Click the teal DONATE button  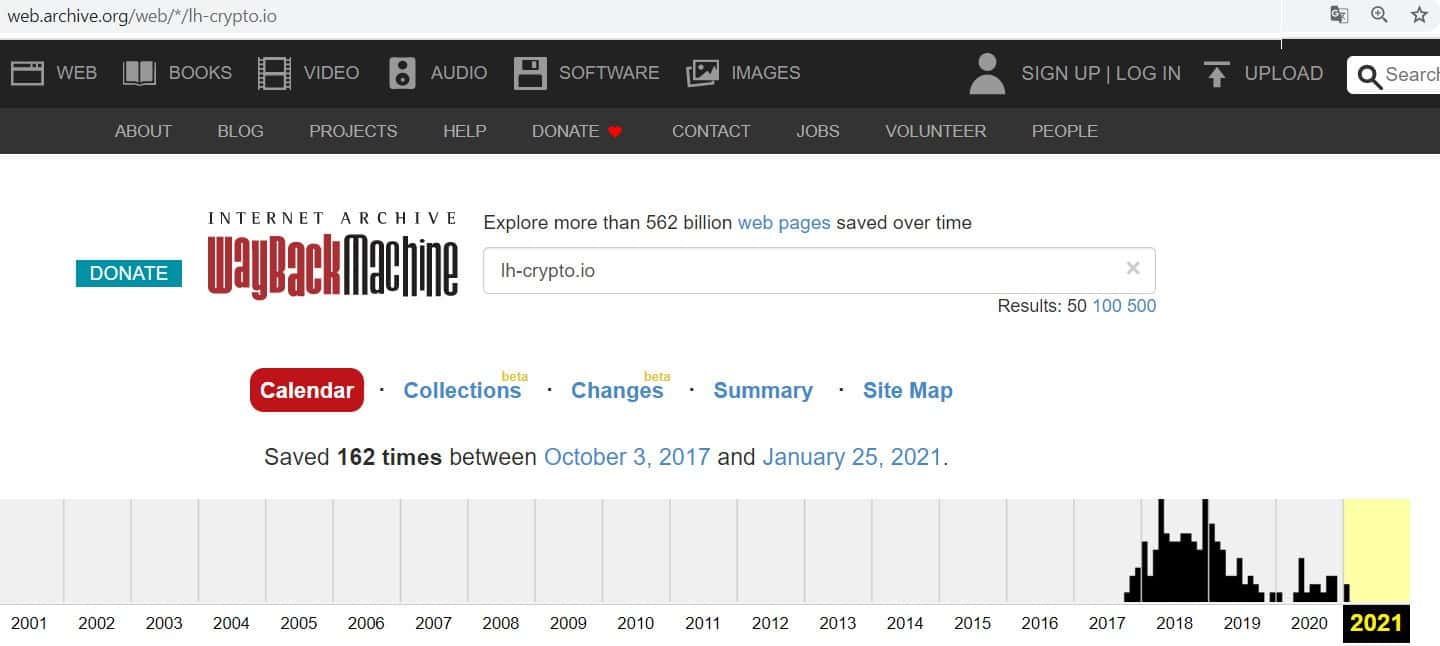pos(129,273)
